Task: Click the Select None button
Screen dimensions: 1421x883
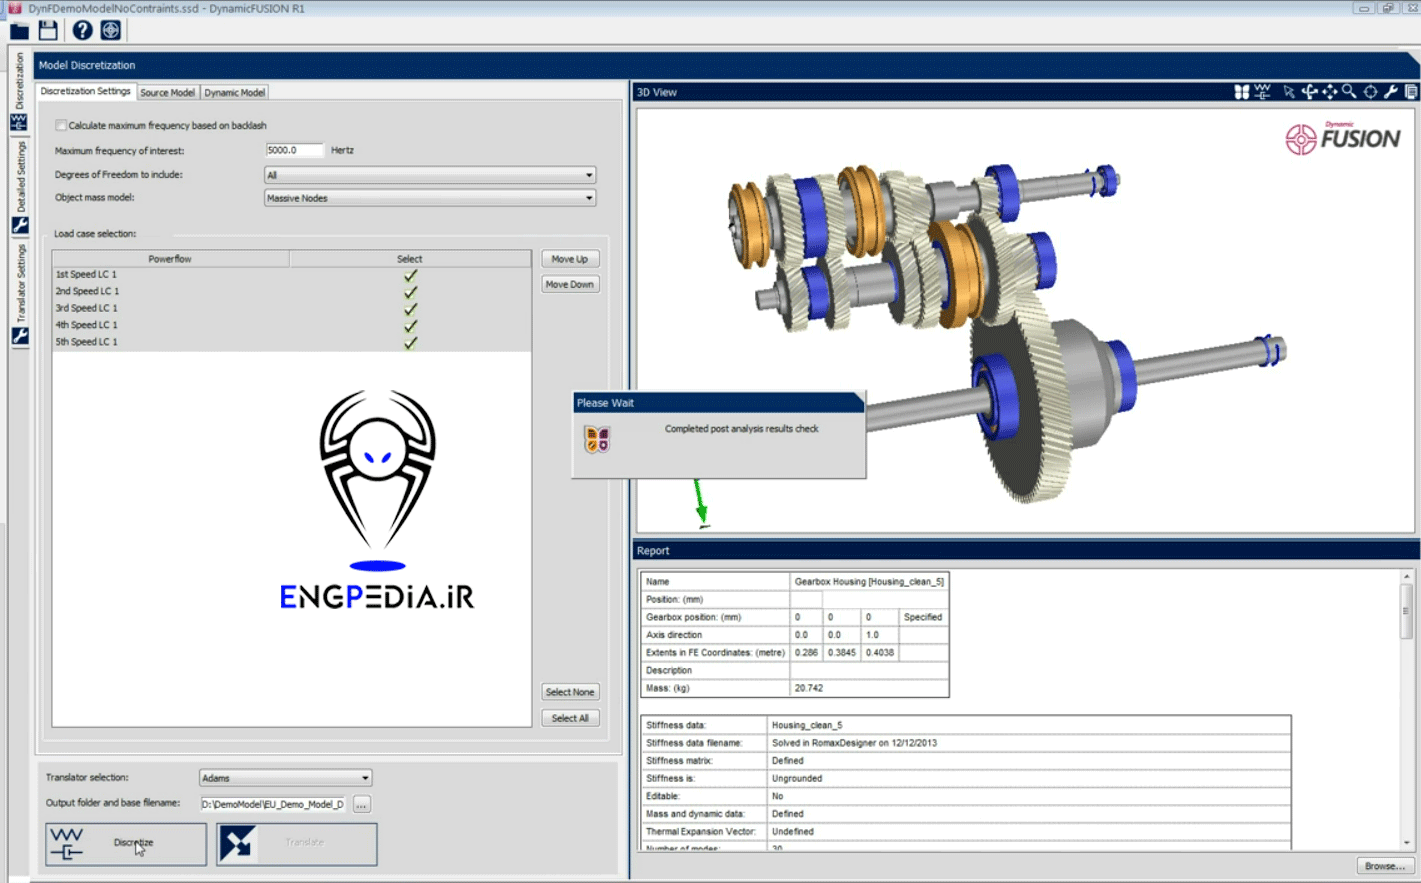Action: click(570, 692)
